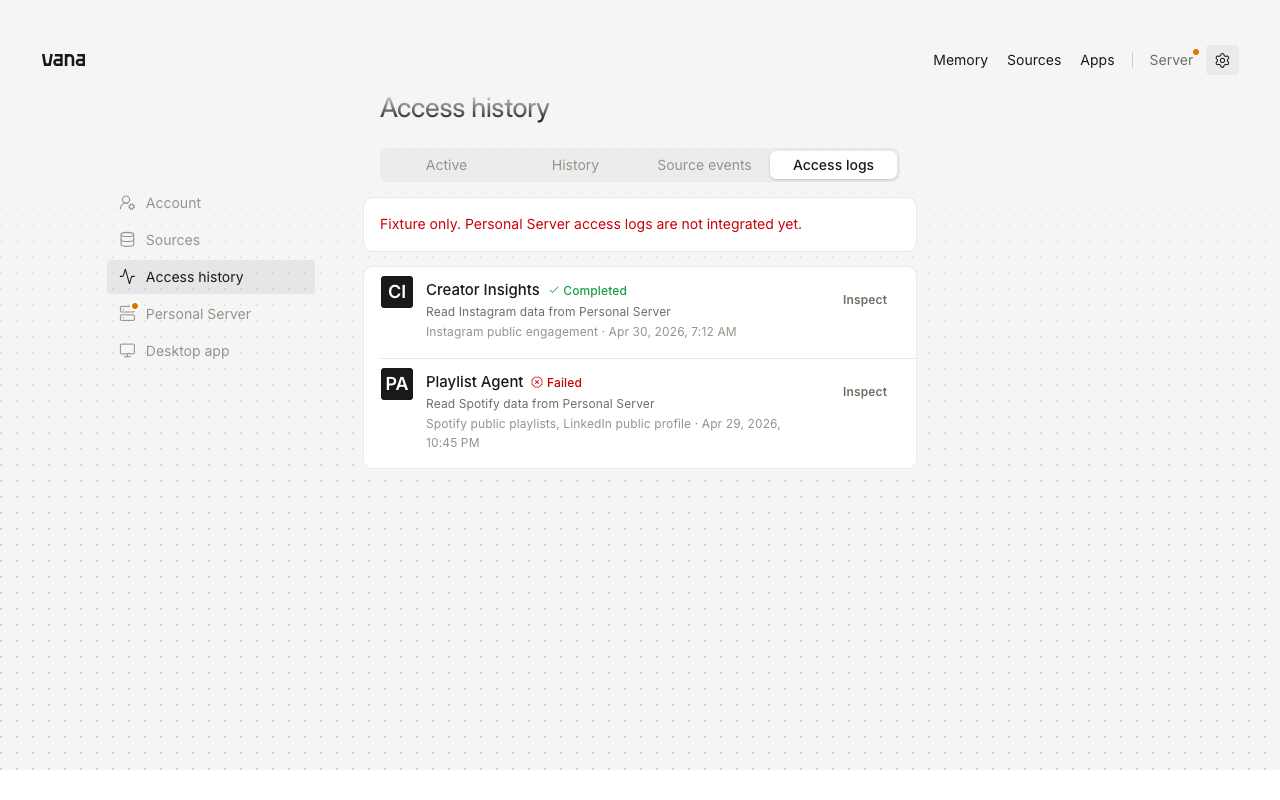Image resolution: width=1280 pixels, height=800 pixels.
Task: Open the settings gear icon
Action: point(1222,60)
